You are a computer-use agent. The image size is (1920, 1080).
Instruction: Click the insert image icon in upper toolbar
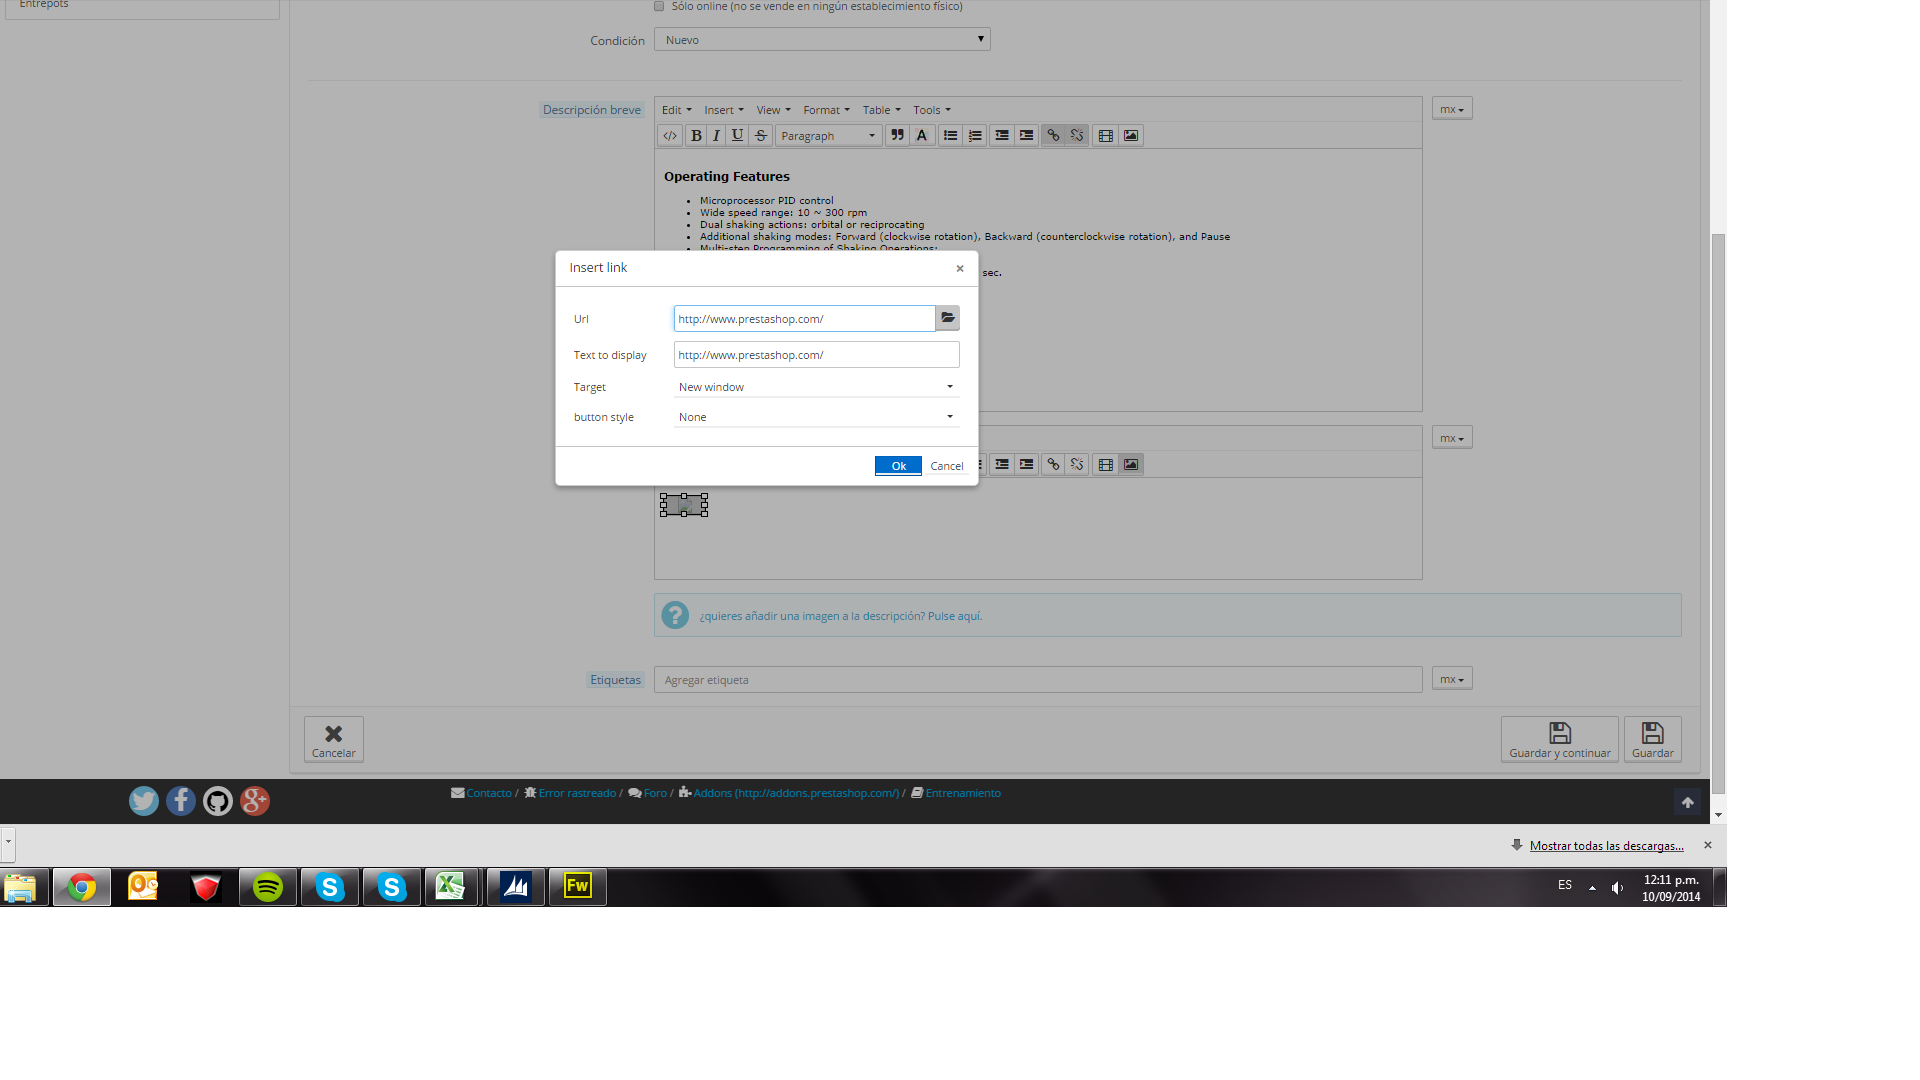(1131, 136)
